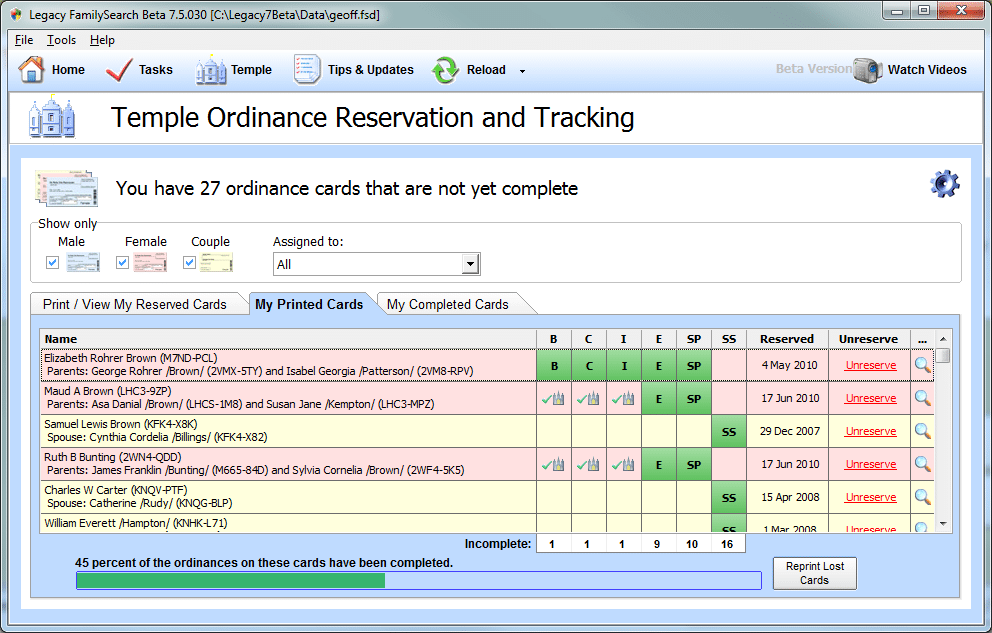The height and width of the screenshot is (633, 992).
Task: Click the 29 Dec 2007 reserved date
Action: [x=790, y=431]
